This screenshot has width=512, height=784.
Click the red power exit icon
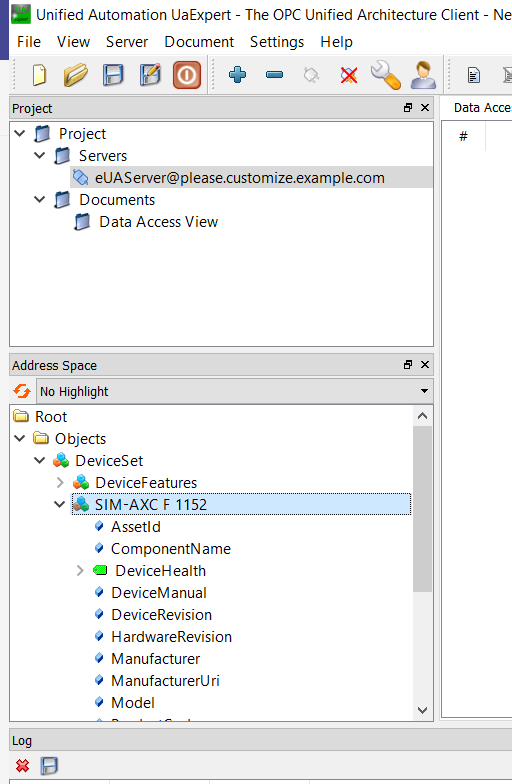(187, 76)
